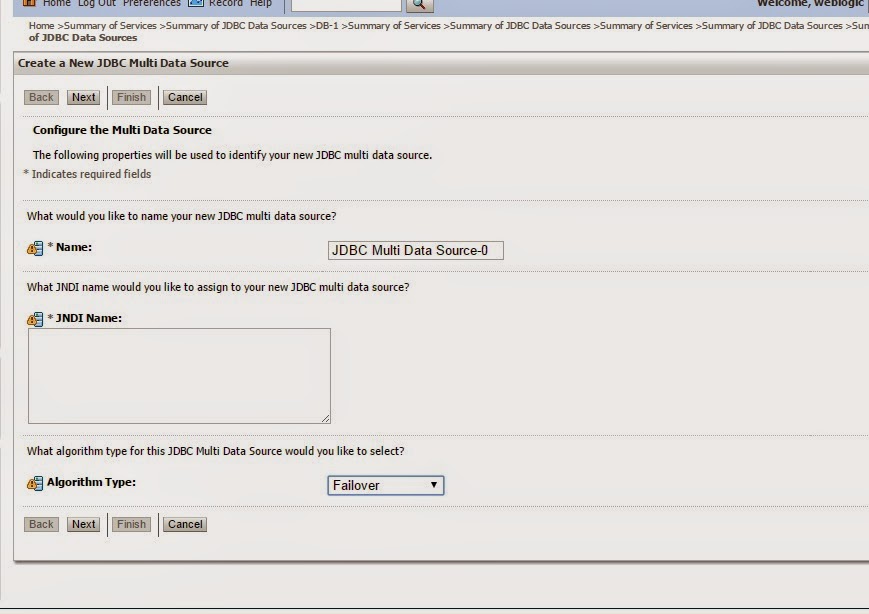
Task: Click the bottom Back button
Action: pyautogui.click(x=40, y=524)
